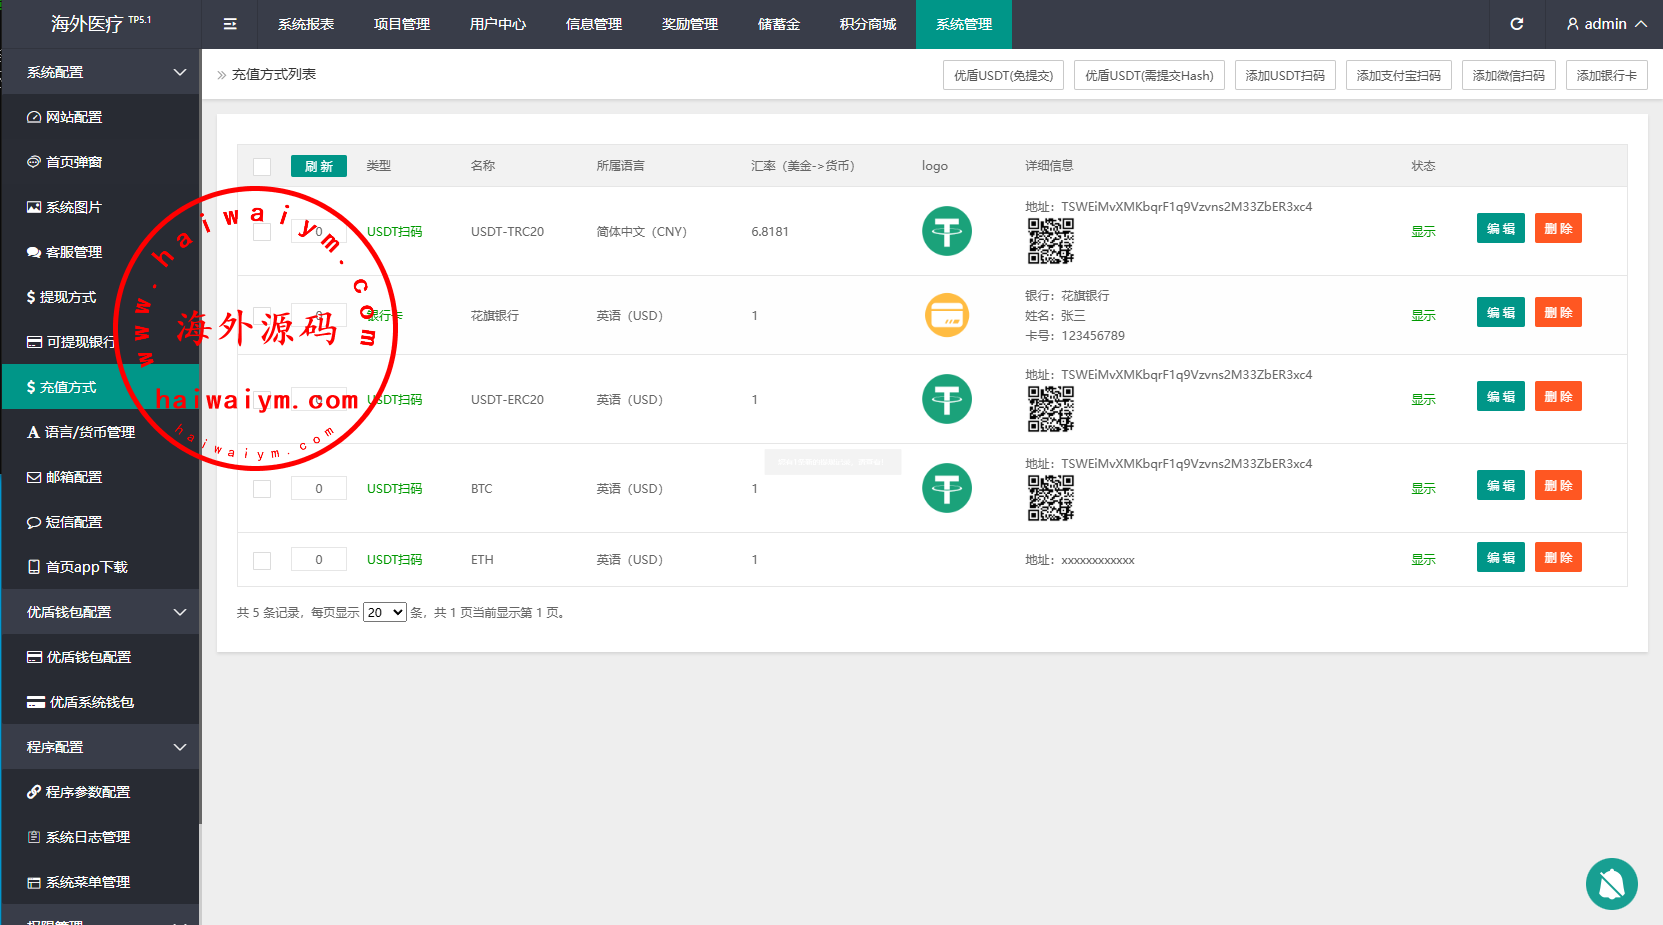Screen dimensions: 1663x925
Task: Open 首页弹窗 sidebar item
Action: (100, 162)
